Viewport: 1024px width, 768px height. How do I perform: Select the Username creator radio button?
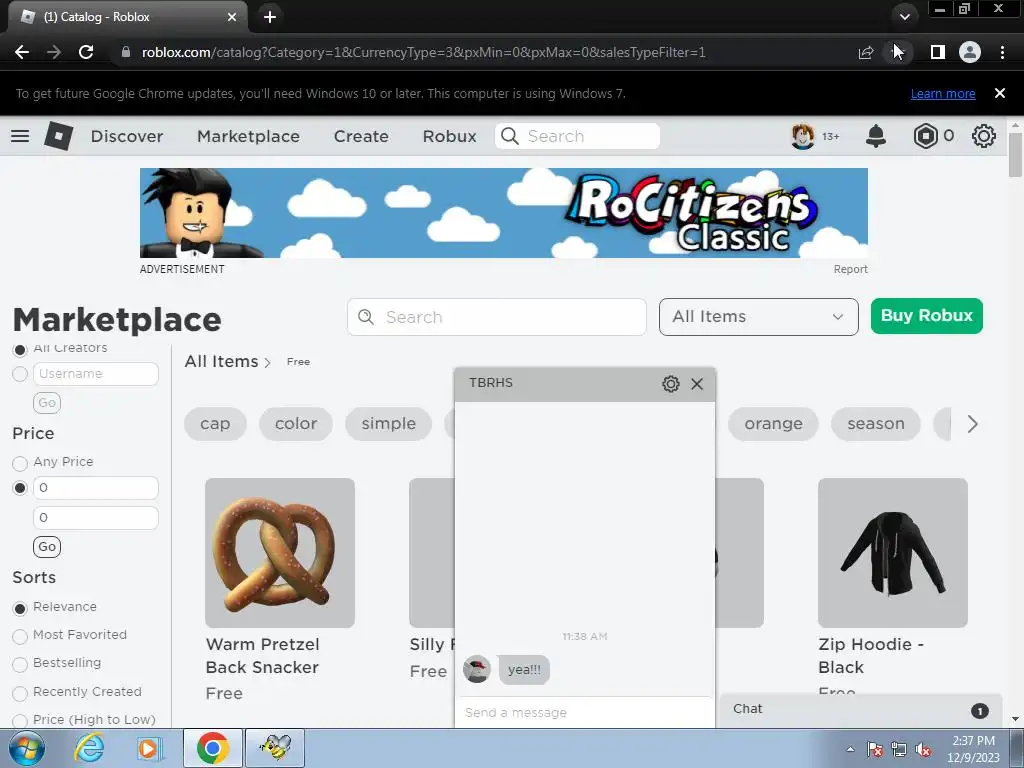coord(20,374)
